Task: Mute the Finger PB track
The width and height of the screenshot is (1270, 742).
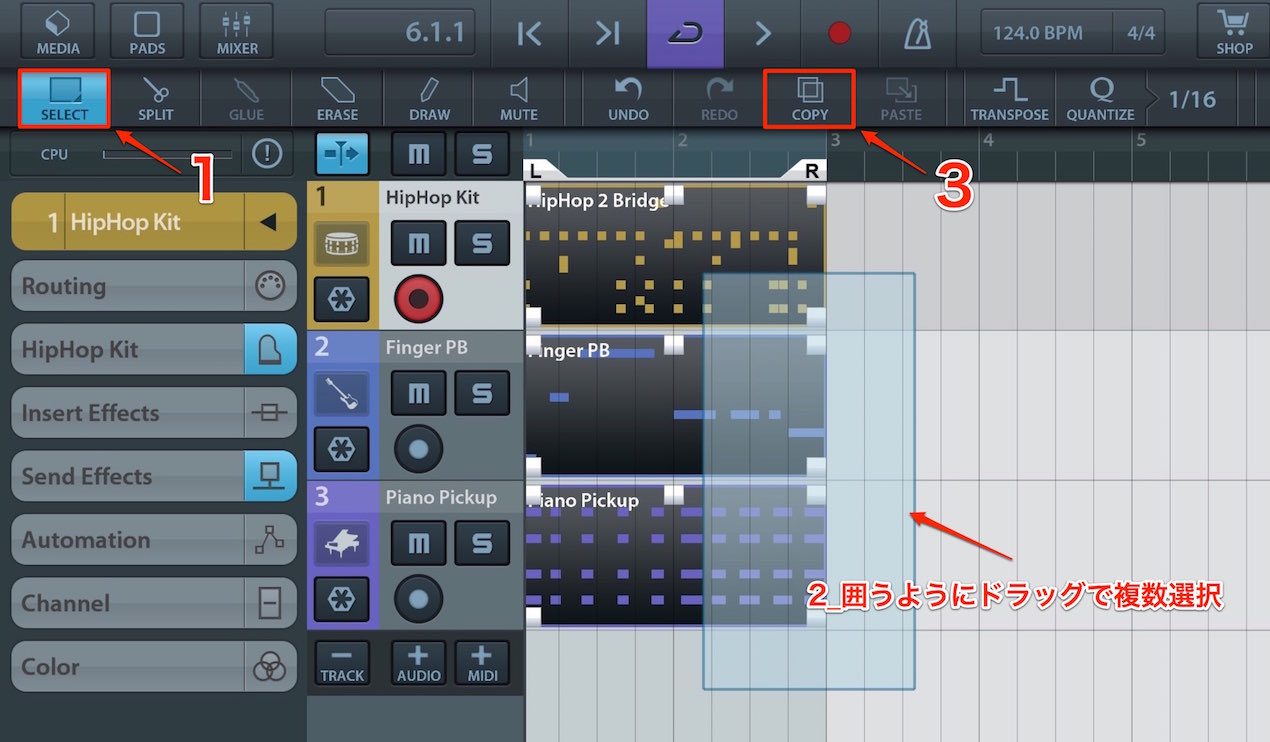Action: pyautogui.click(x=418, y=393)
